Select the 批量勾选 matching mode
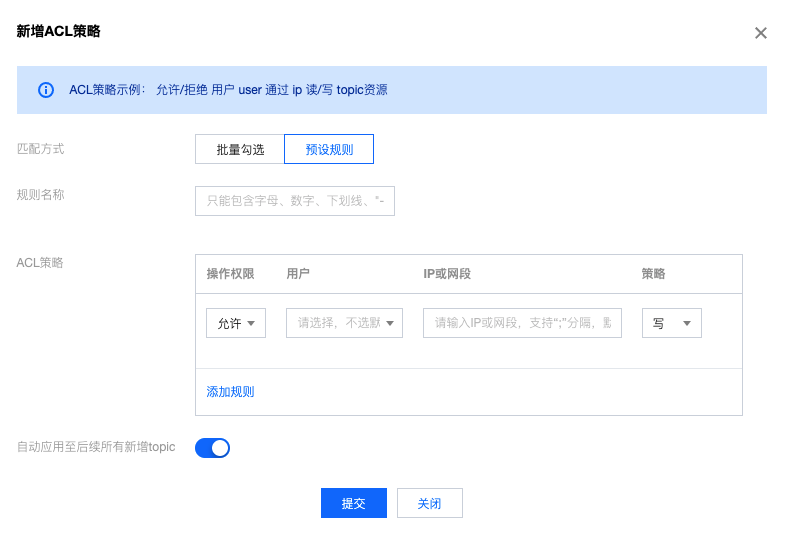The height and width of the screenshot is (536, 785). point(240,149)
